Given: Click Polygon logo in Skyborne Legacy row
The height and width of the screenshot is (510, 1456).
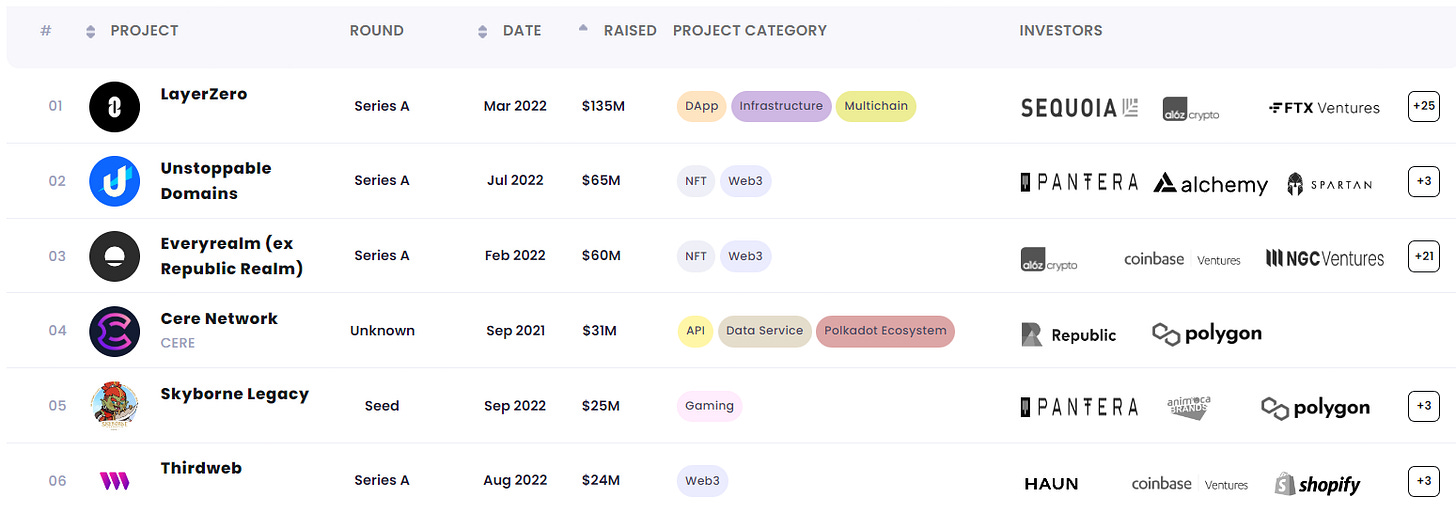Looking at the screenshot, I should pos(1315,408).
